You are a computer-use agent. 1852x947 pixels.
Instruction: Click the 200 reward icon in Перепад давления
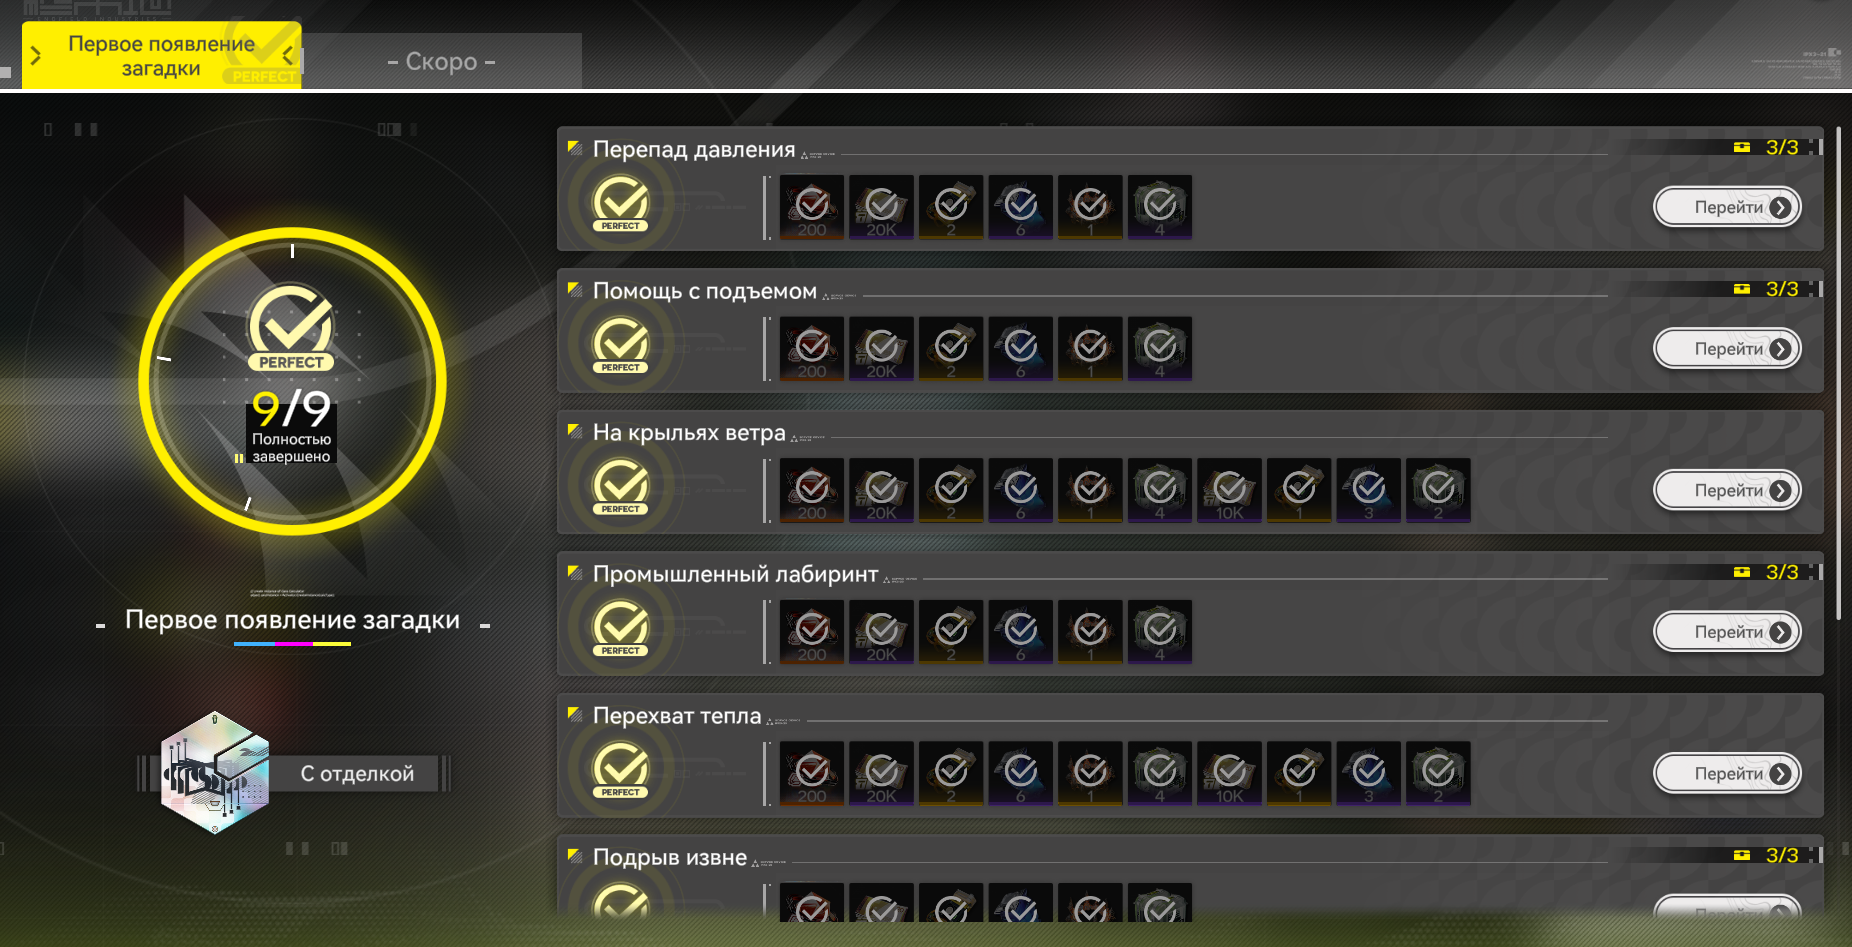point(812,207)
